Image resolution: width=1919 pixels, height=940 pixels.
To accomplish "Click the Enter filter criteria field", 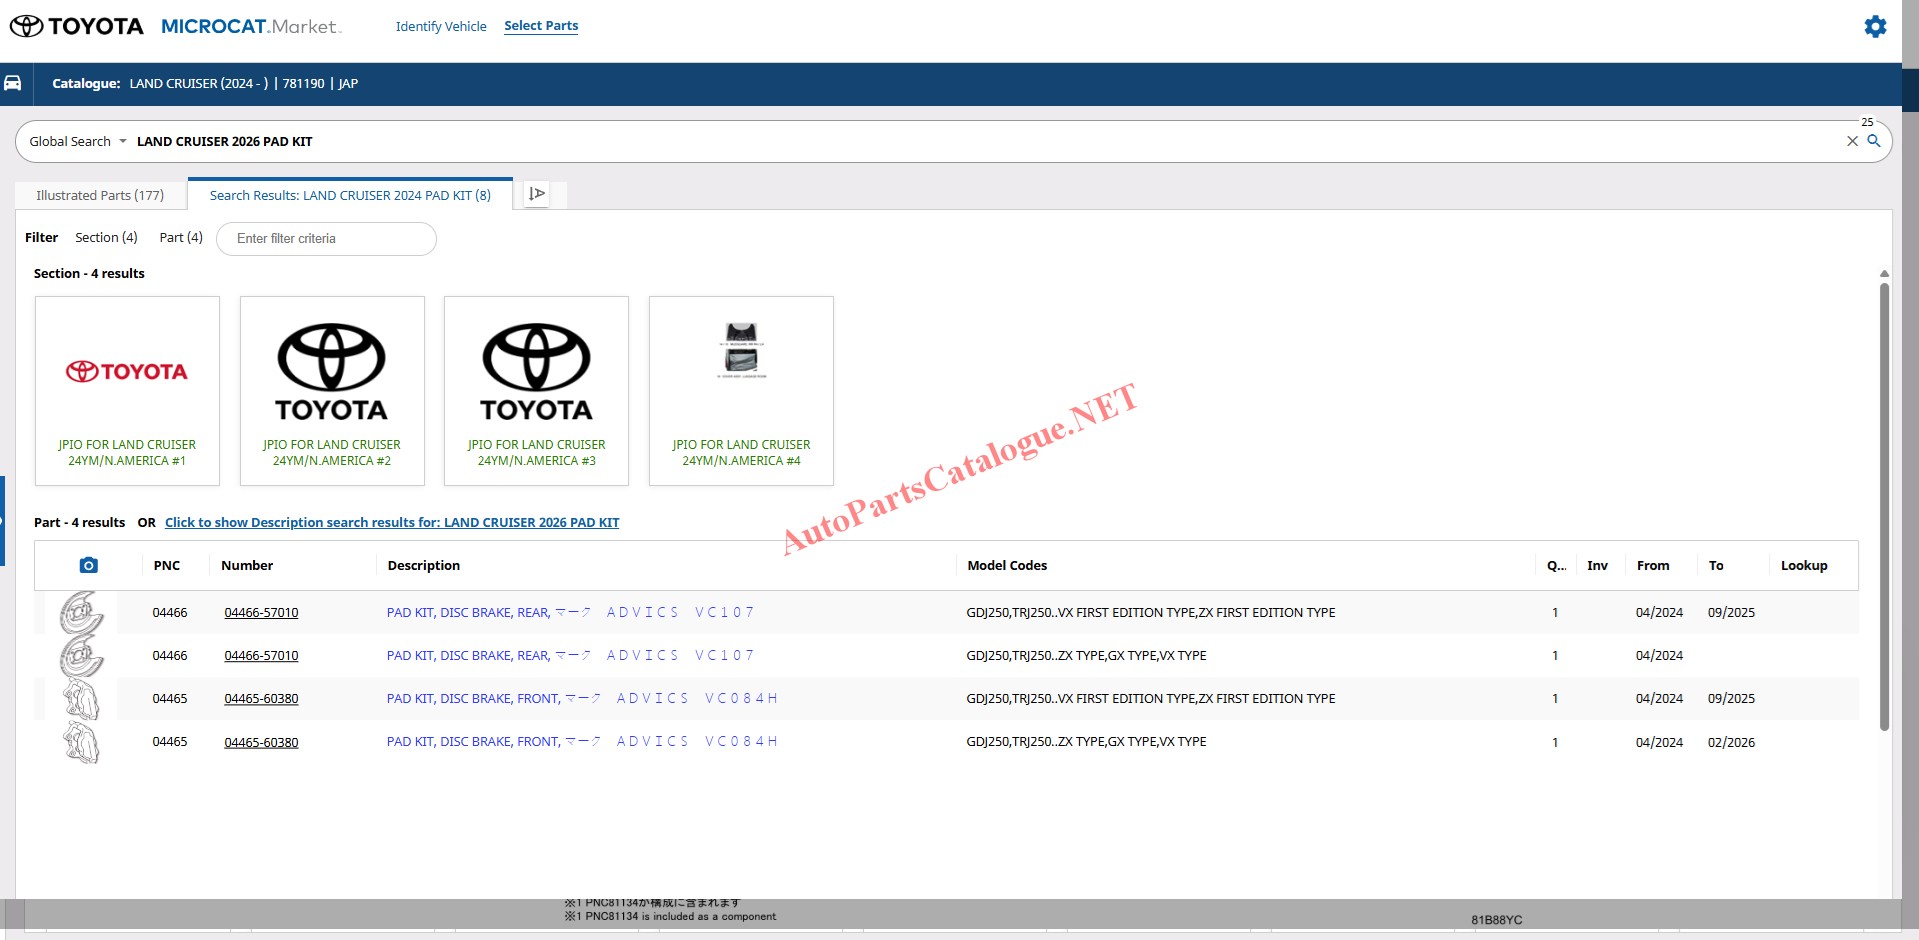I will 326,239.
